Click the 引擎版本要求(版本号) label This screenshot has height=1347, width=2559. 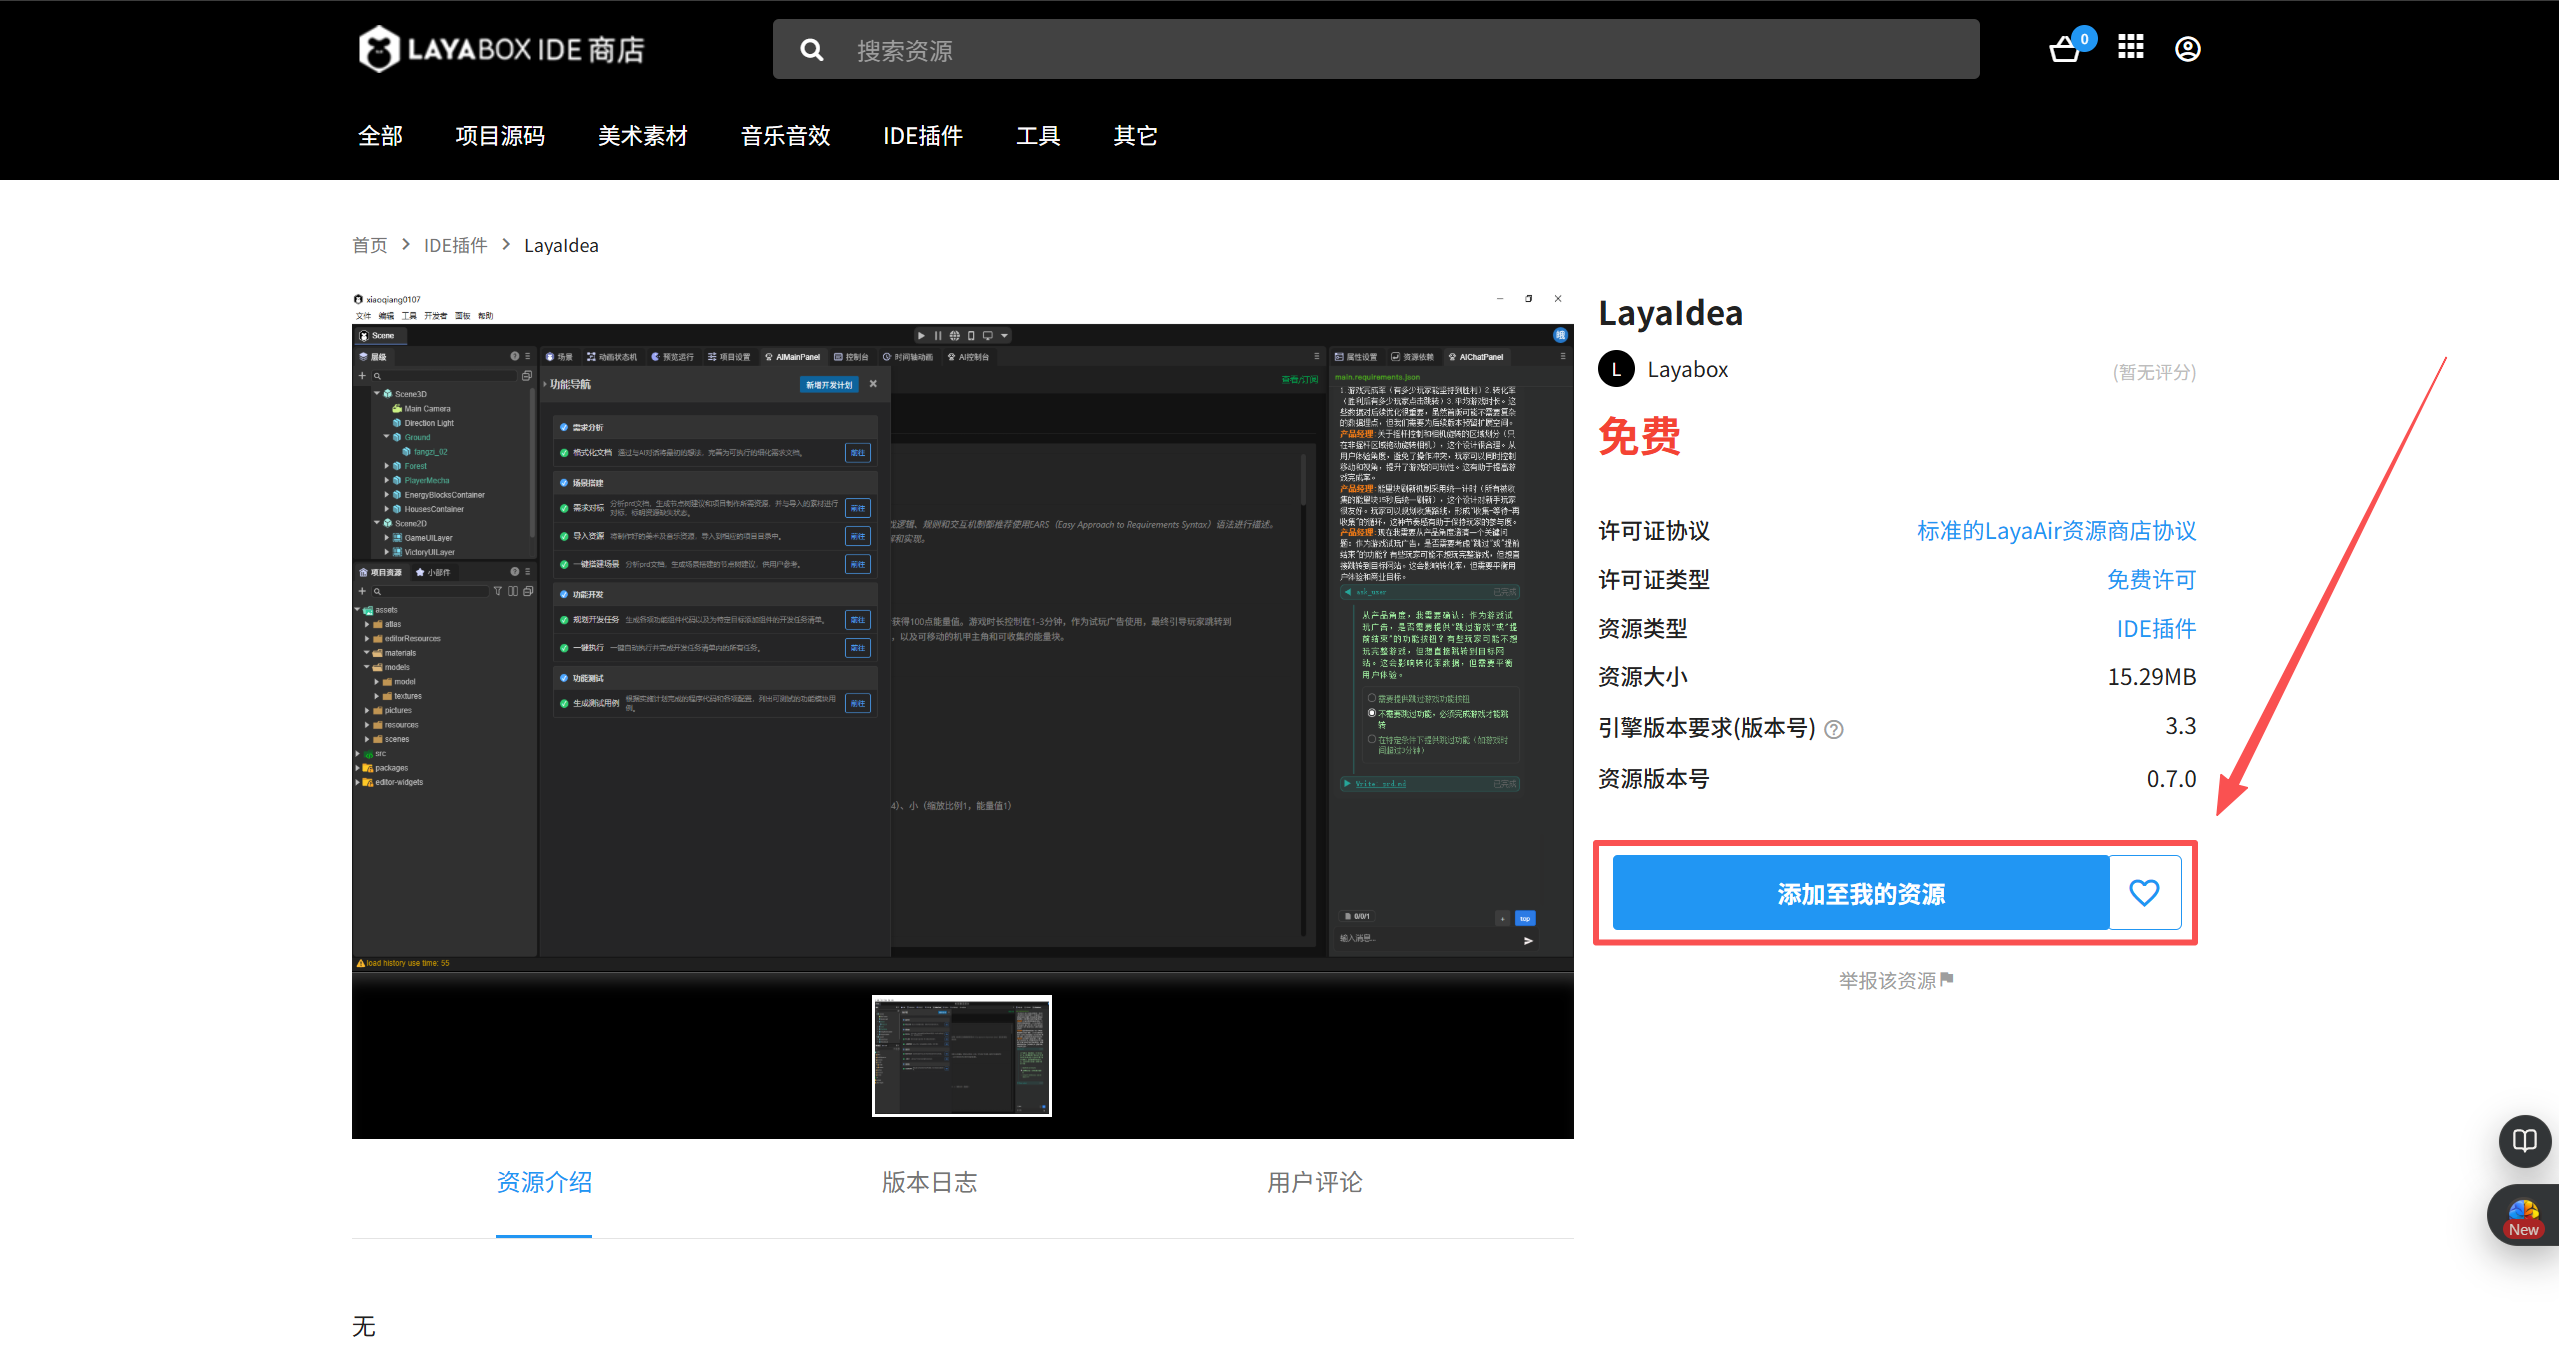[x=1707, y=728]
